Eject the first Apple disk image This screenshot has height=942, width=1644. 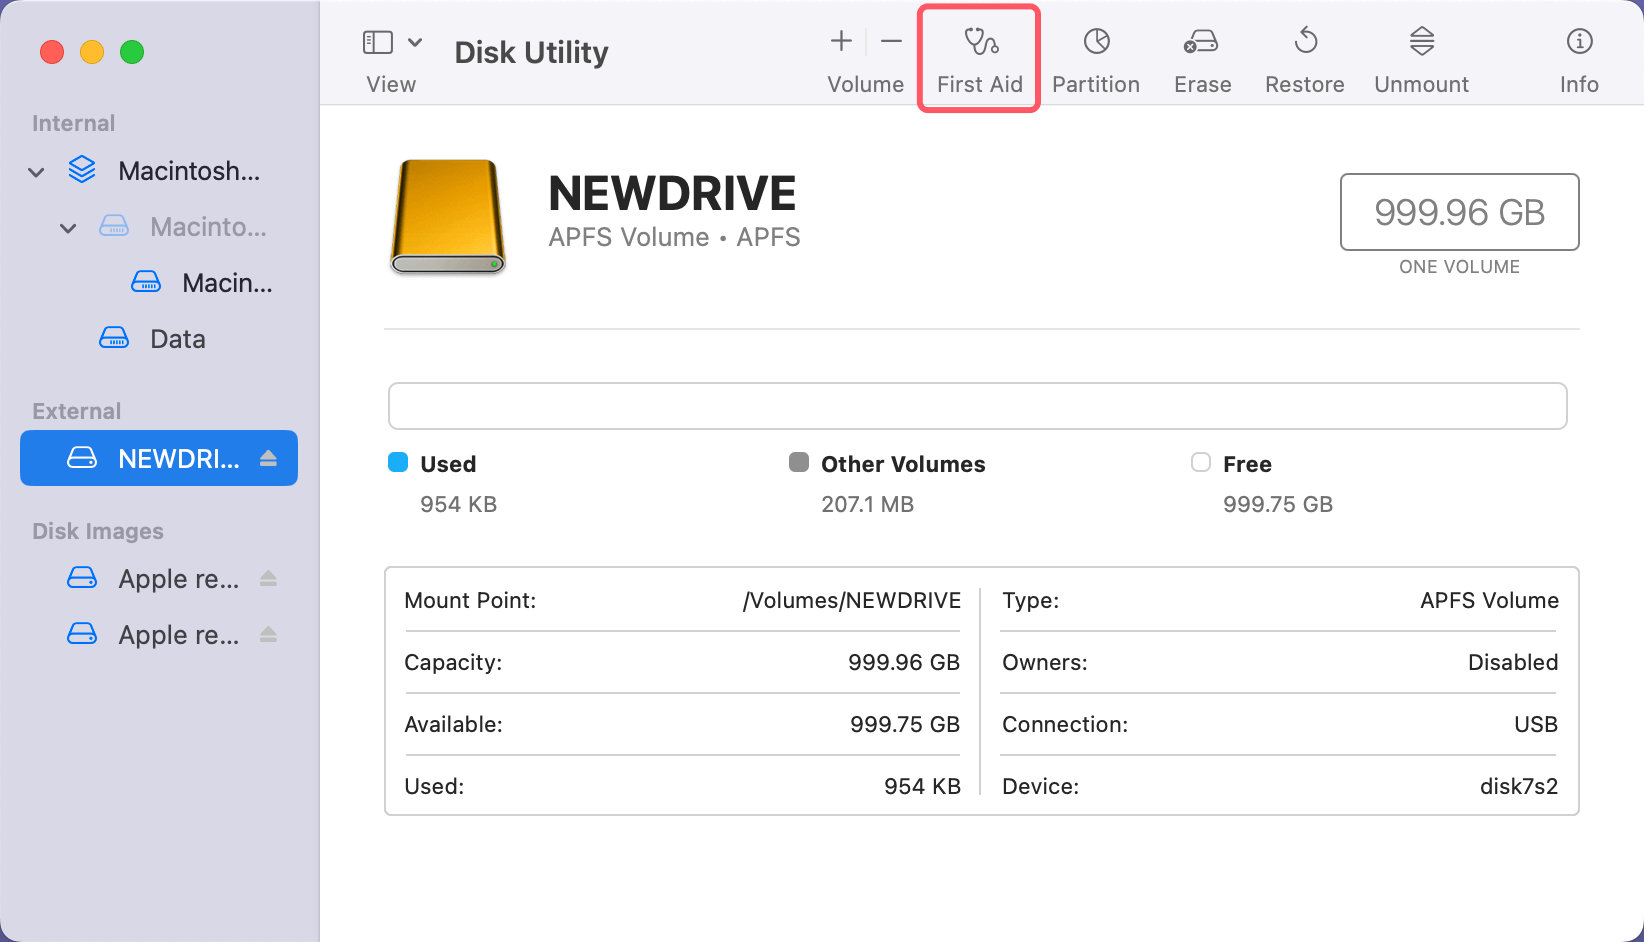coord(268,579)
